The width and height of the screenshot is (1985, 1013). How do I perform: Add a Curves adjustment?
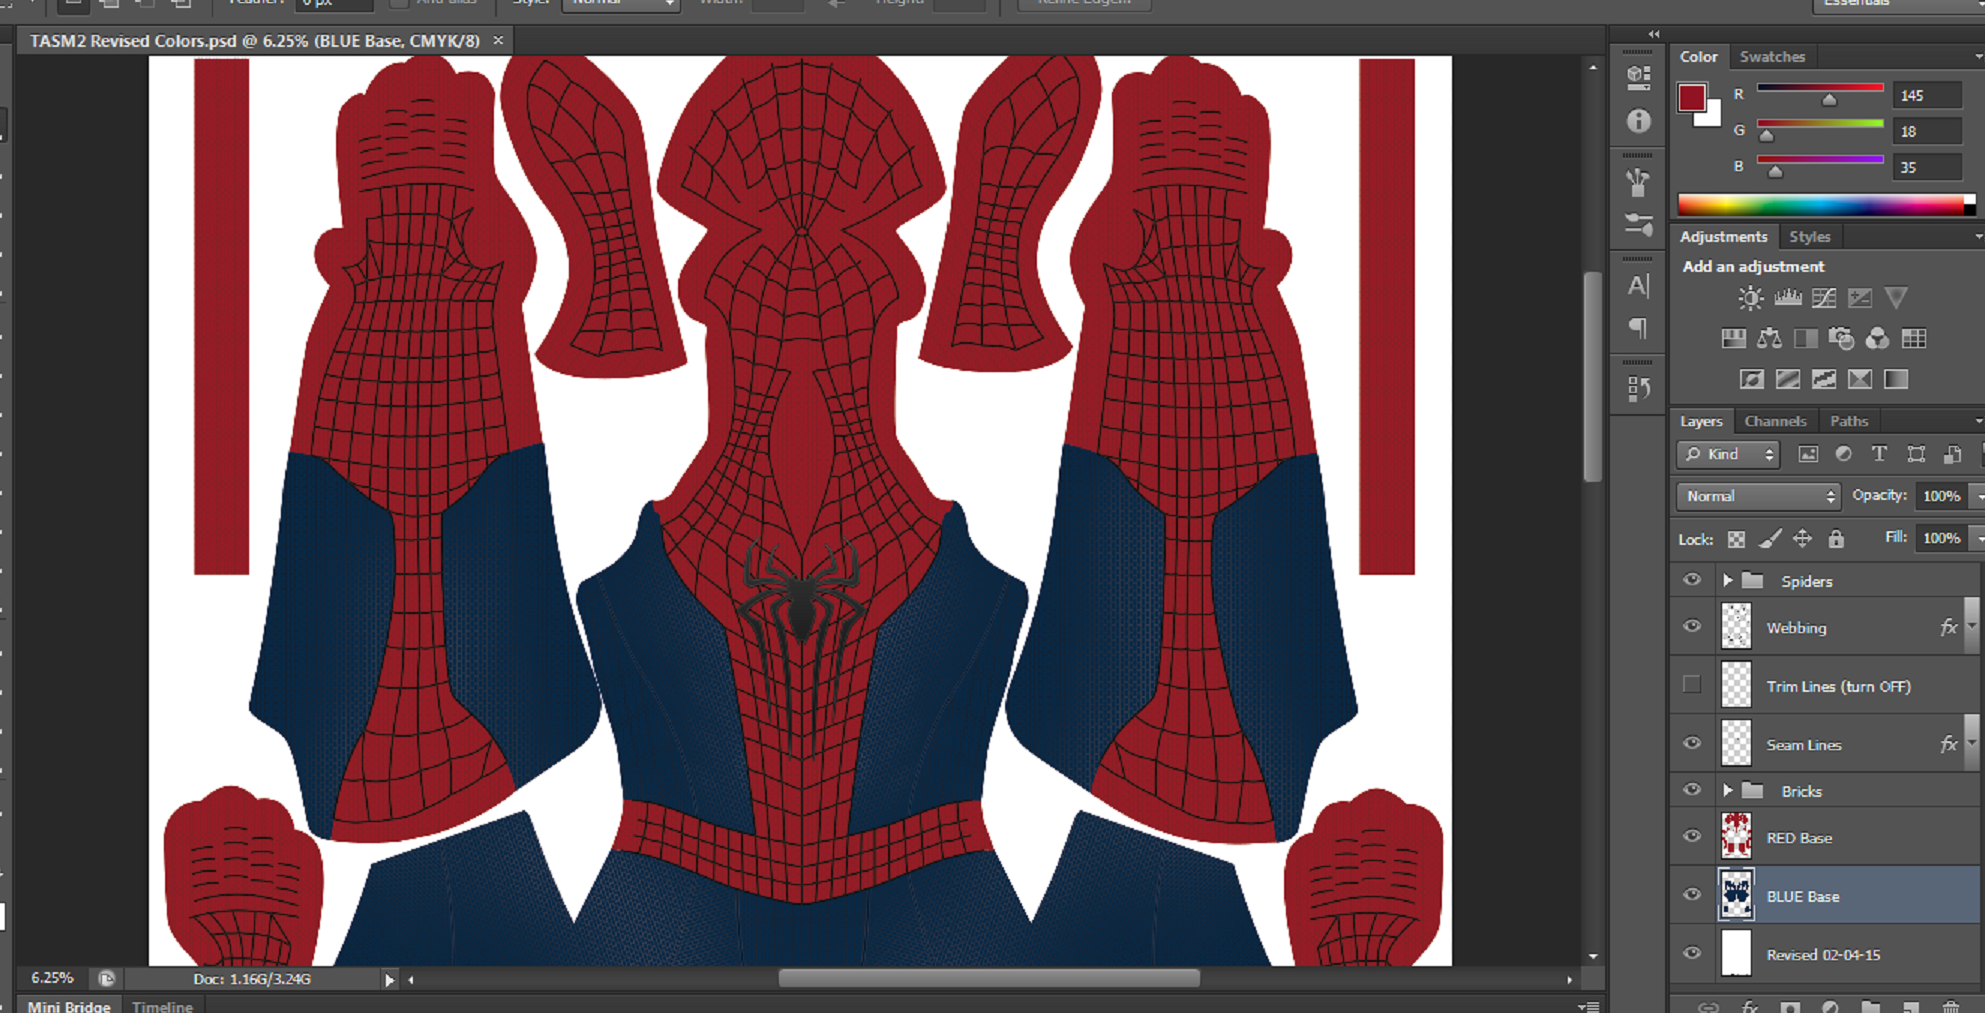click(x=1824, y=298)
